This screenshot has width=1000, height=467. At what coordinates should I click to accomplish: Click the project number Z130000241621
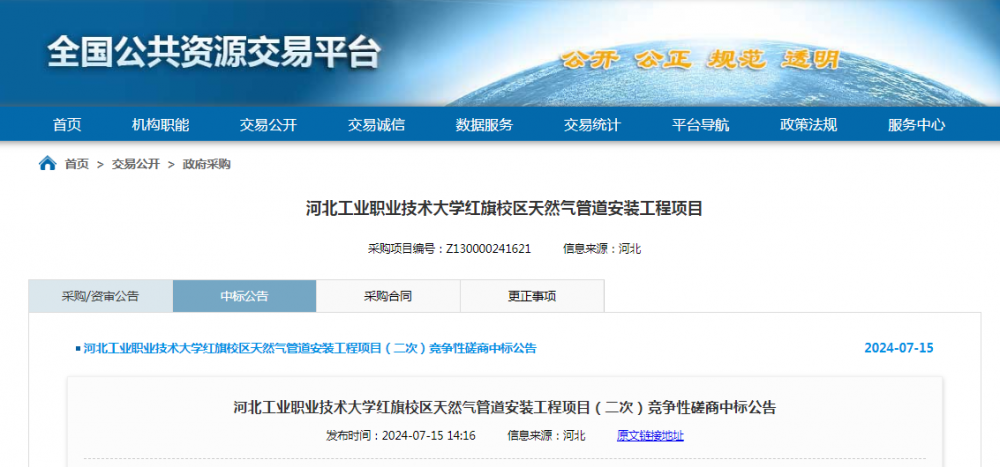coord(488,249)
